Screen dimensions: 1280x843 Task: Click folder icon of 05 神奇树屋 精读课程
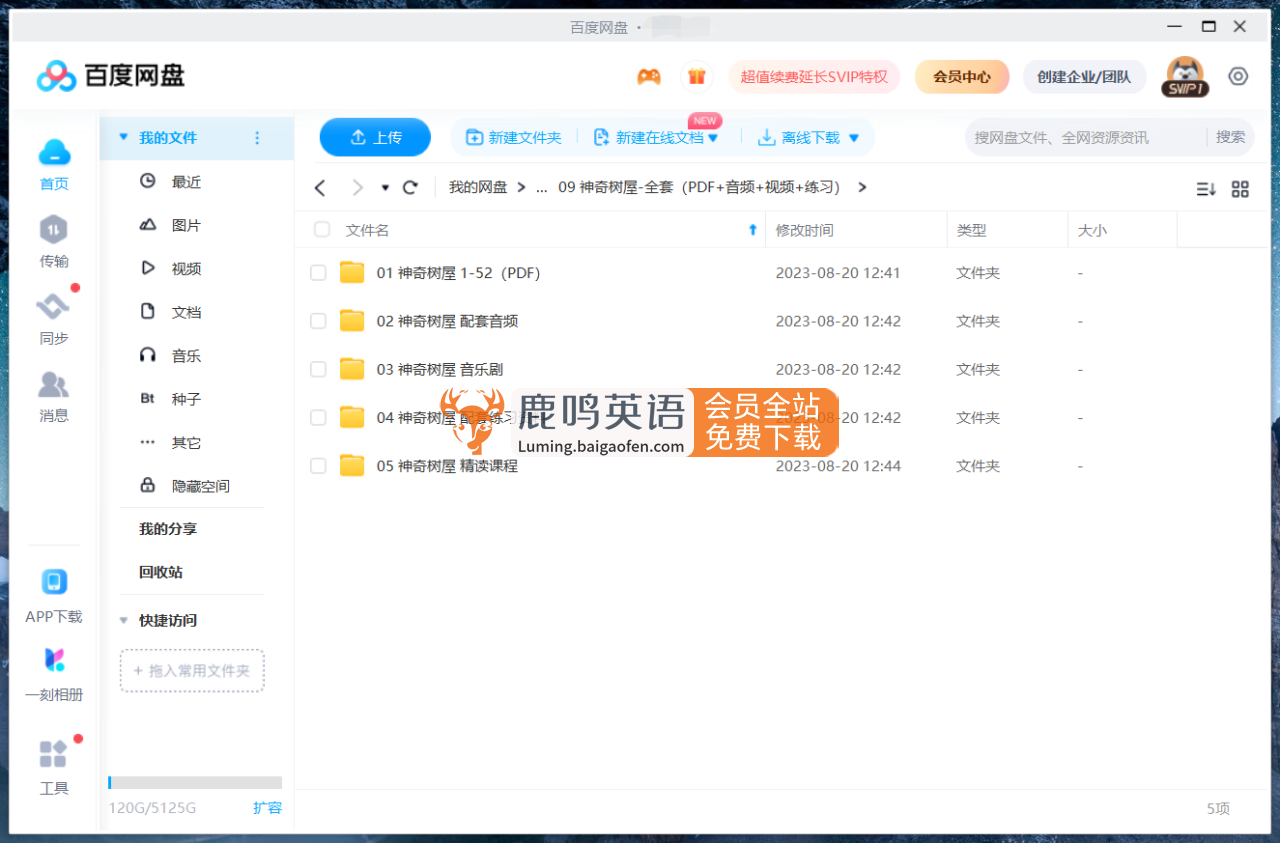(352, 465)
